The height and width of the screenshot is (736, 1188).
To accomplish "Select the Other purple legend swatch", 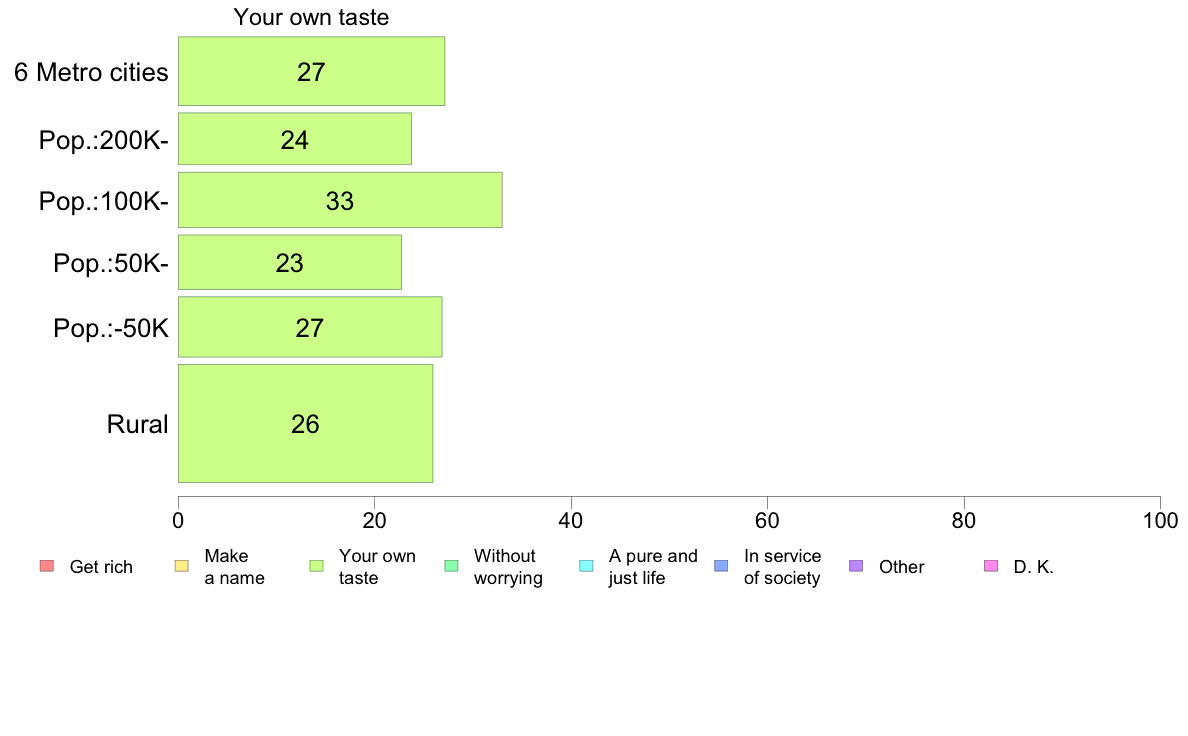I will (x=856, y=566).
